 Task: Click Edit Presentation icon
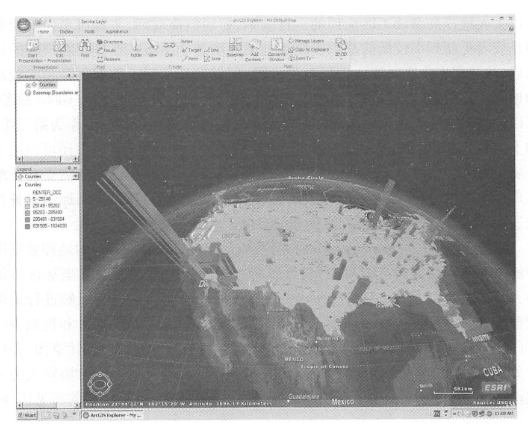(60, 45)
